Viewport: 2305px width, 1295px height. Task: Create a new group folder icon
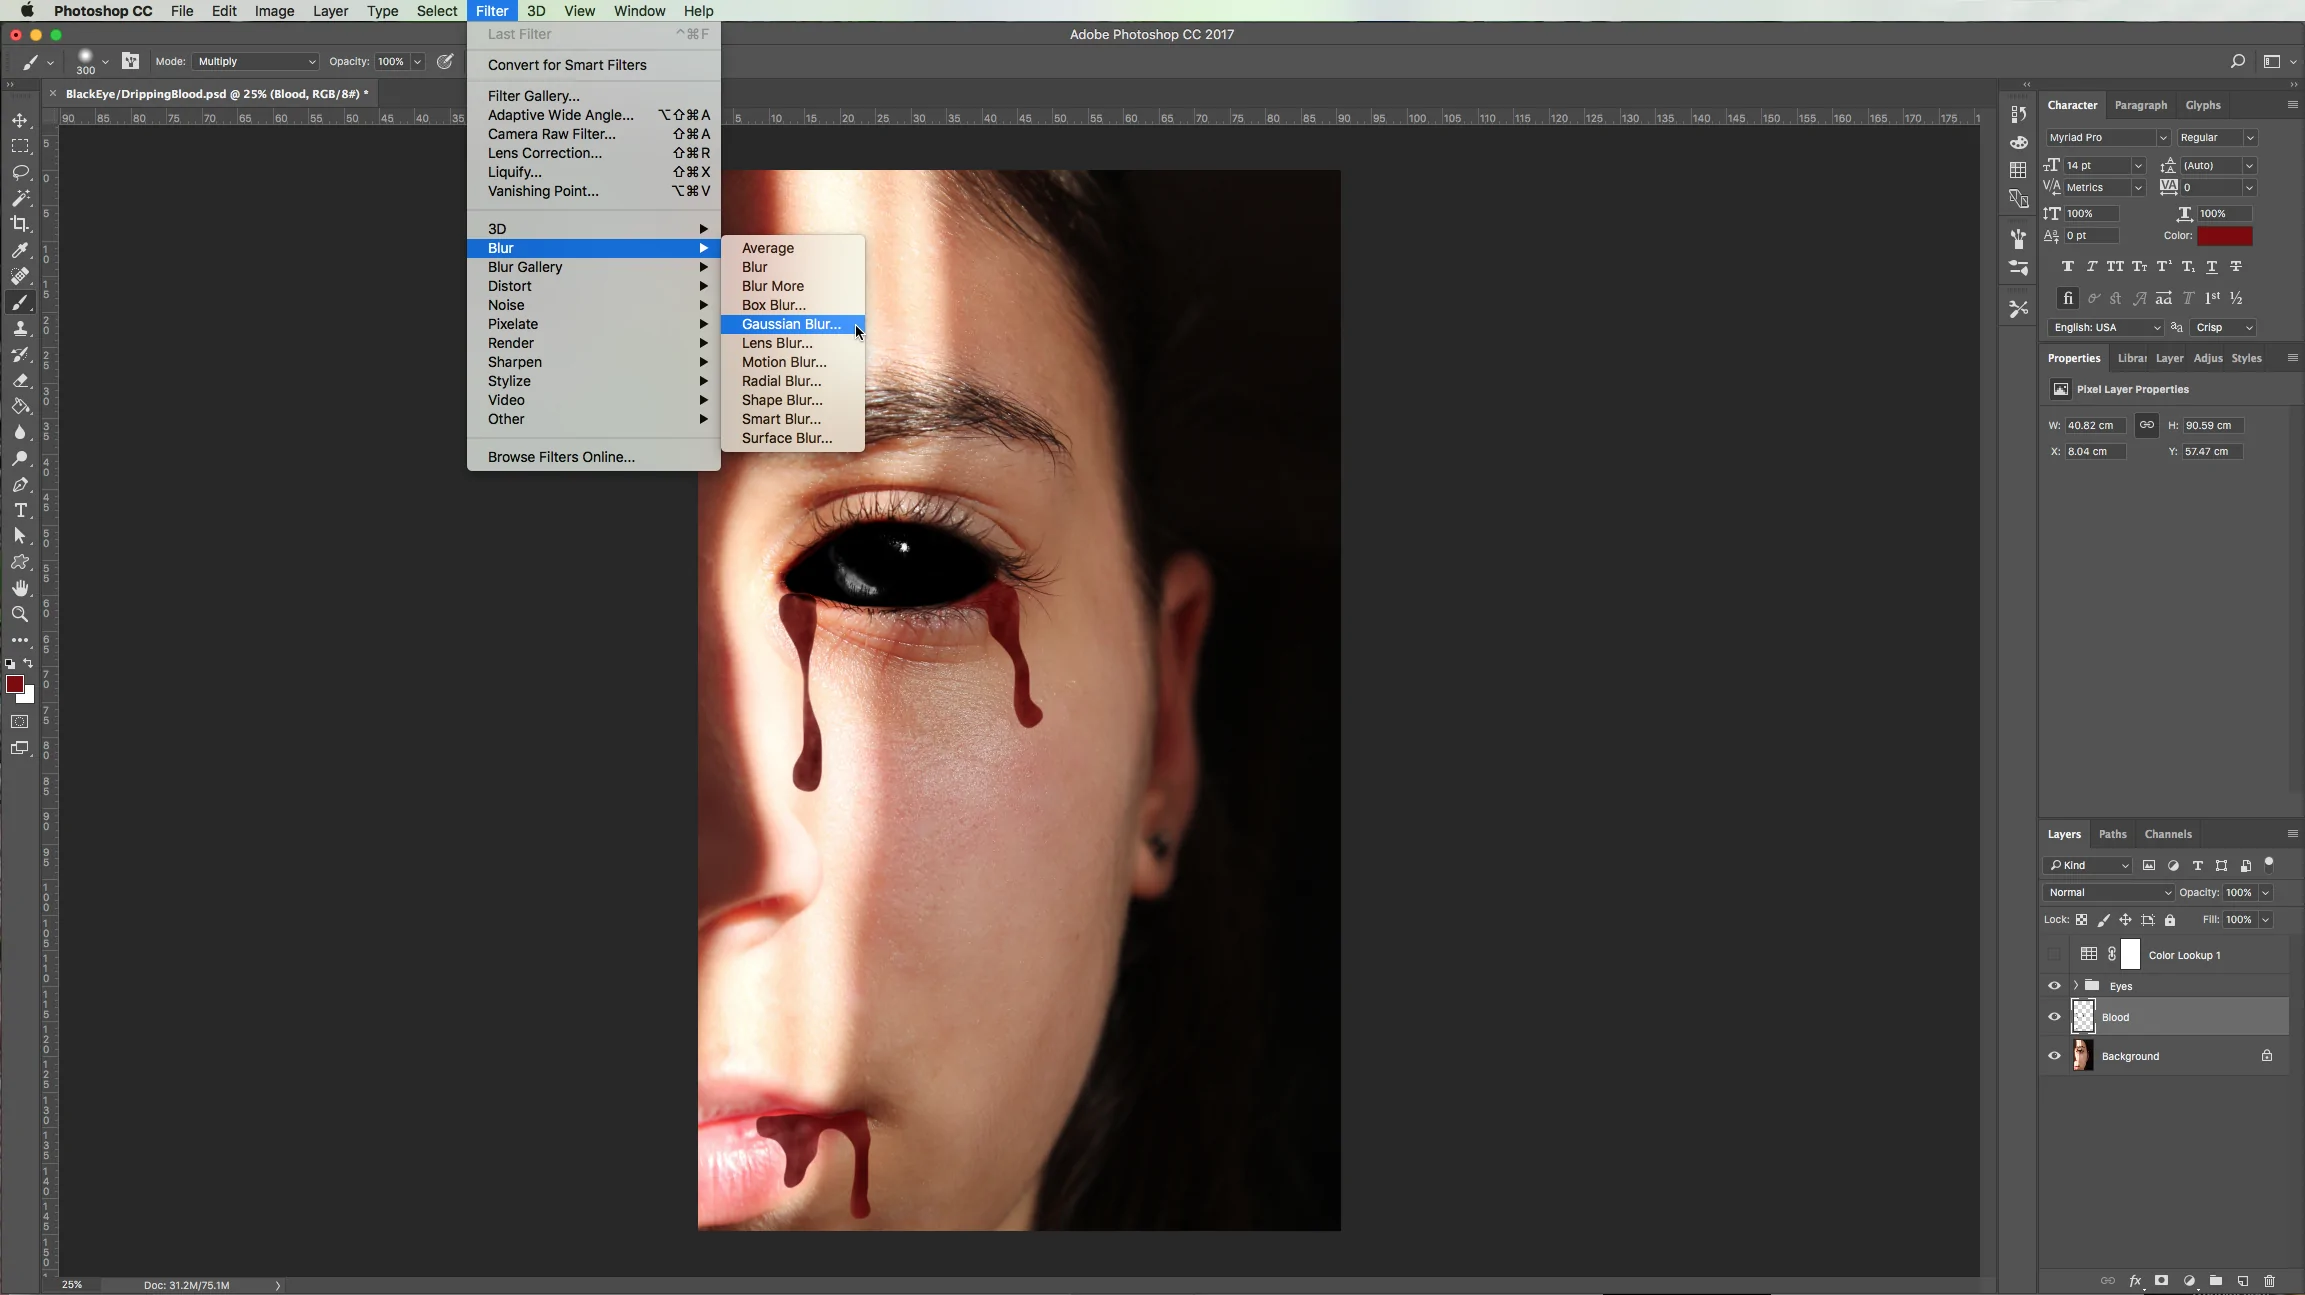click(2216, 1280)
